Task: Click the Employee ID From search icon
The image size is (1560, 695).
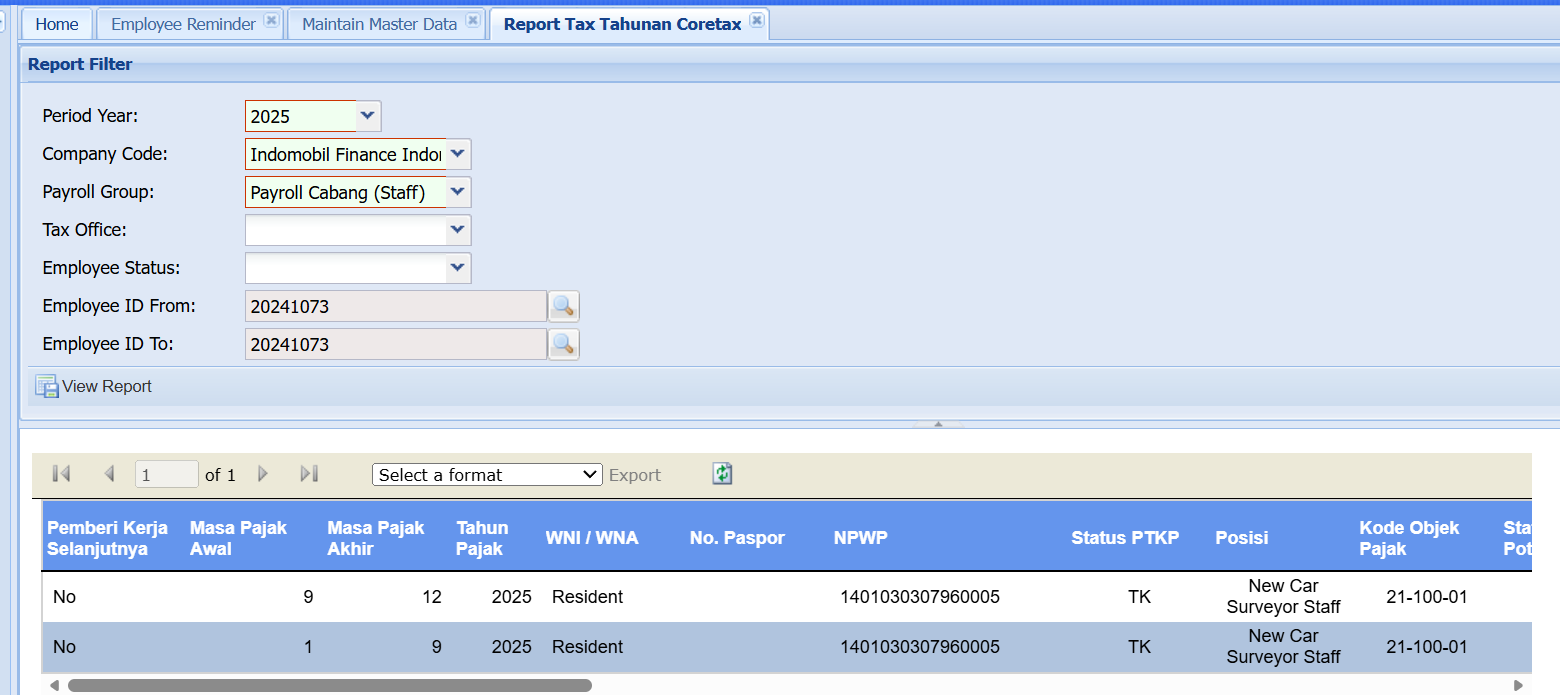Action: pyautogui.click(x=563, y=306)
